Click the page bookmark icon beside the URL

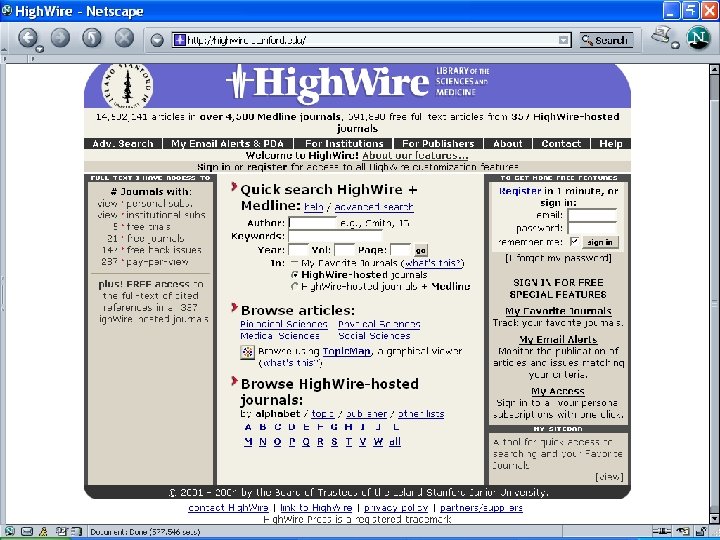pyautogui.click(x=180, y=40)
